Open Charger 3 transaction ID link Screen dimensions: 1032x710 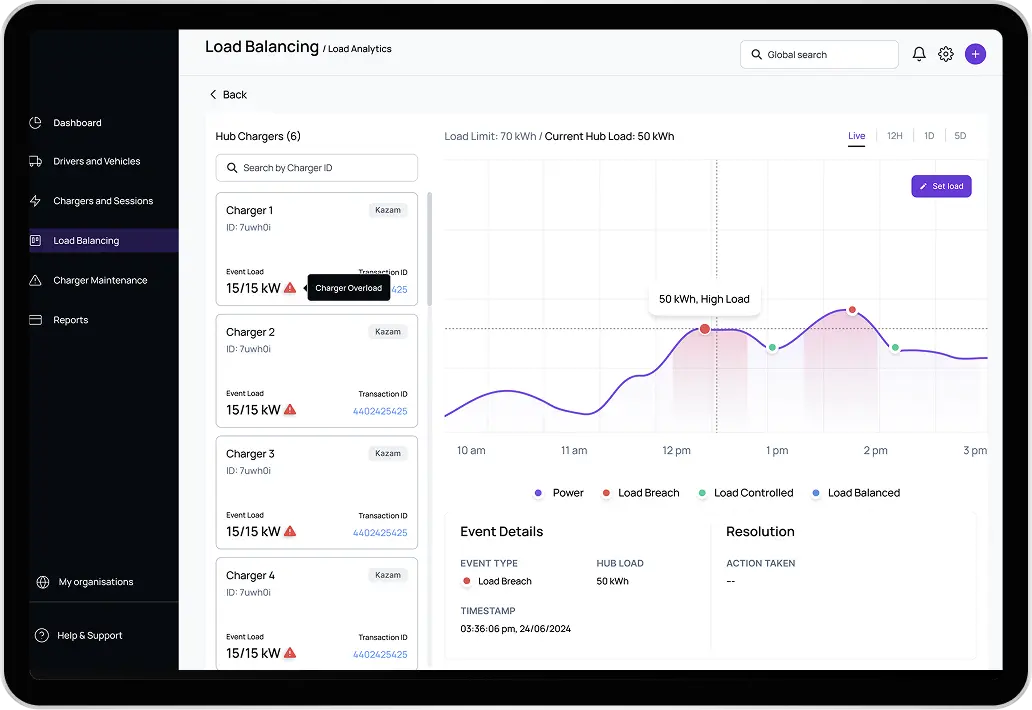coord(379,533)
